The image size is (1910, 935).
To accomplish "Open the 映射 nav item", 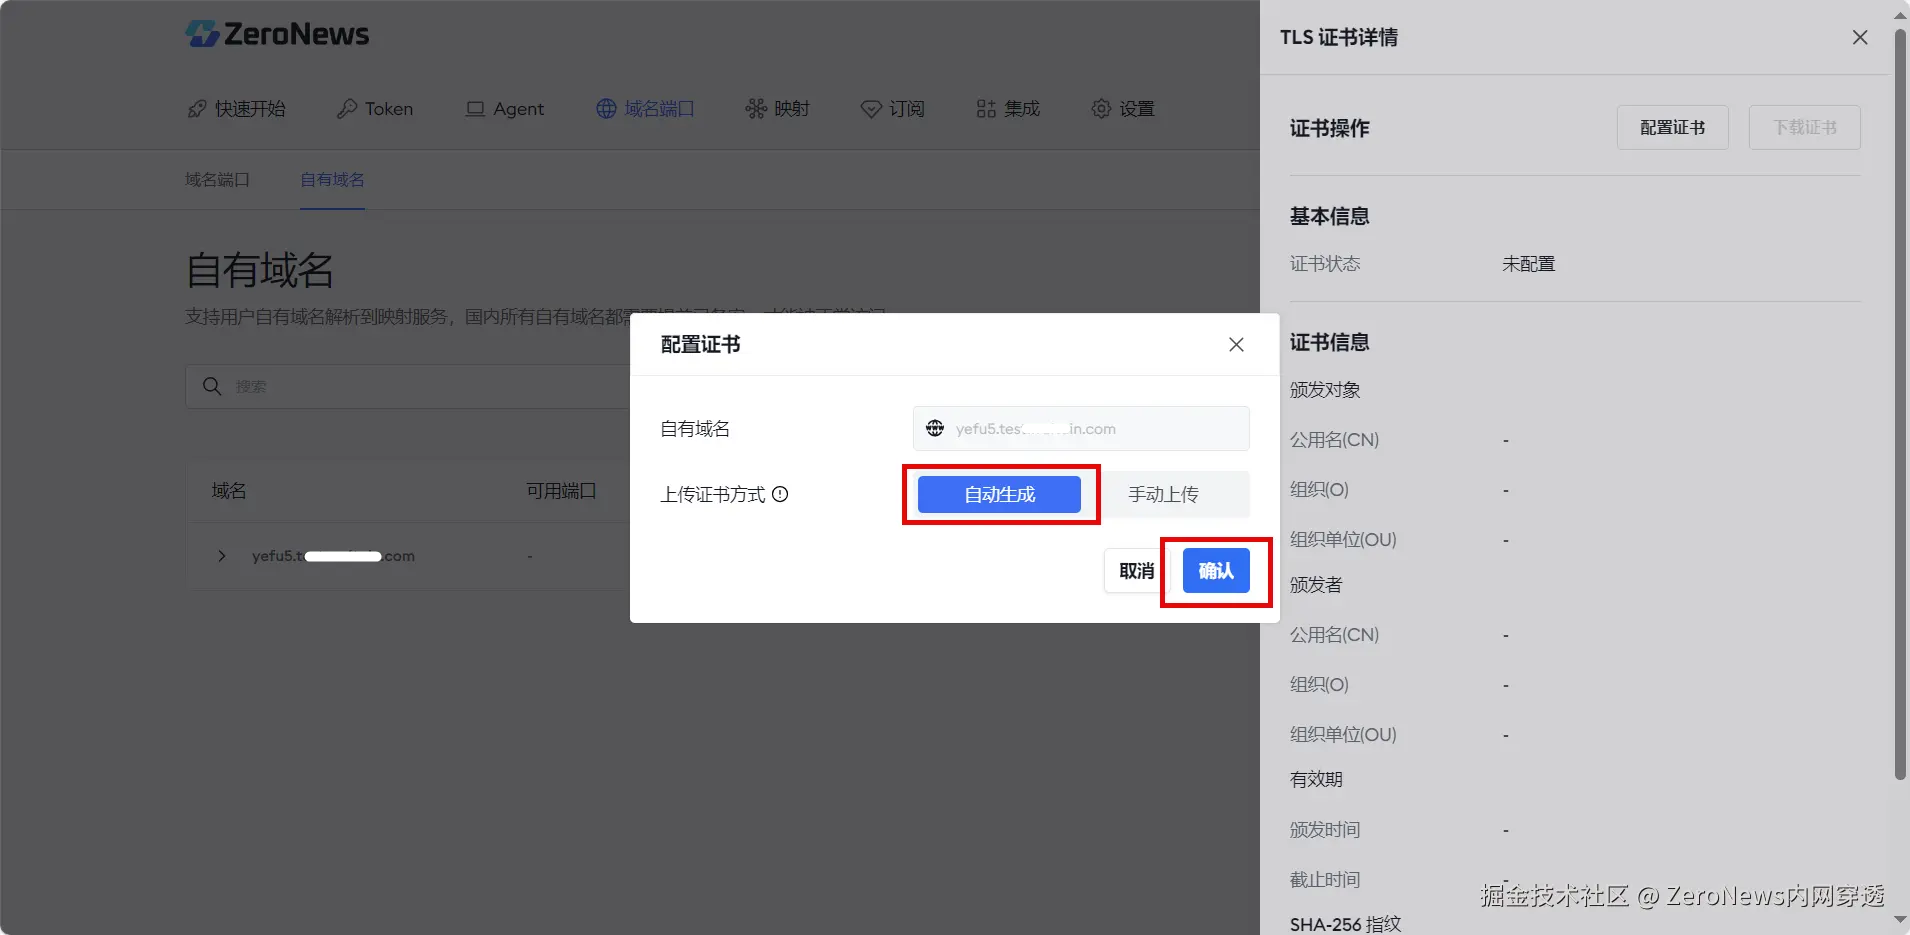I will [x=777, y=109].
